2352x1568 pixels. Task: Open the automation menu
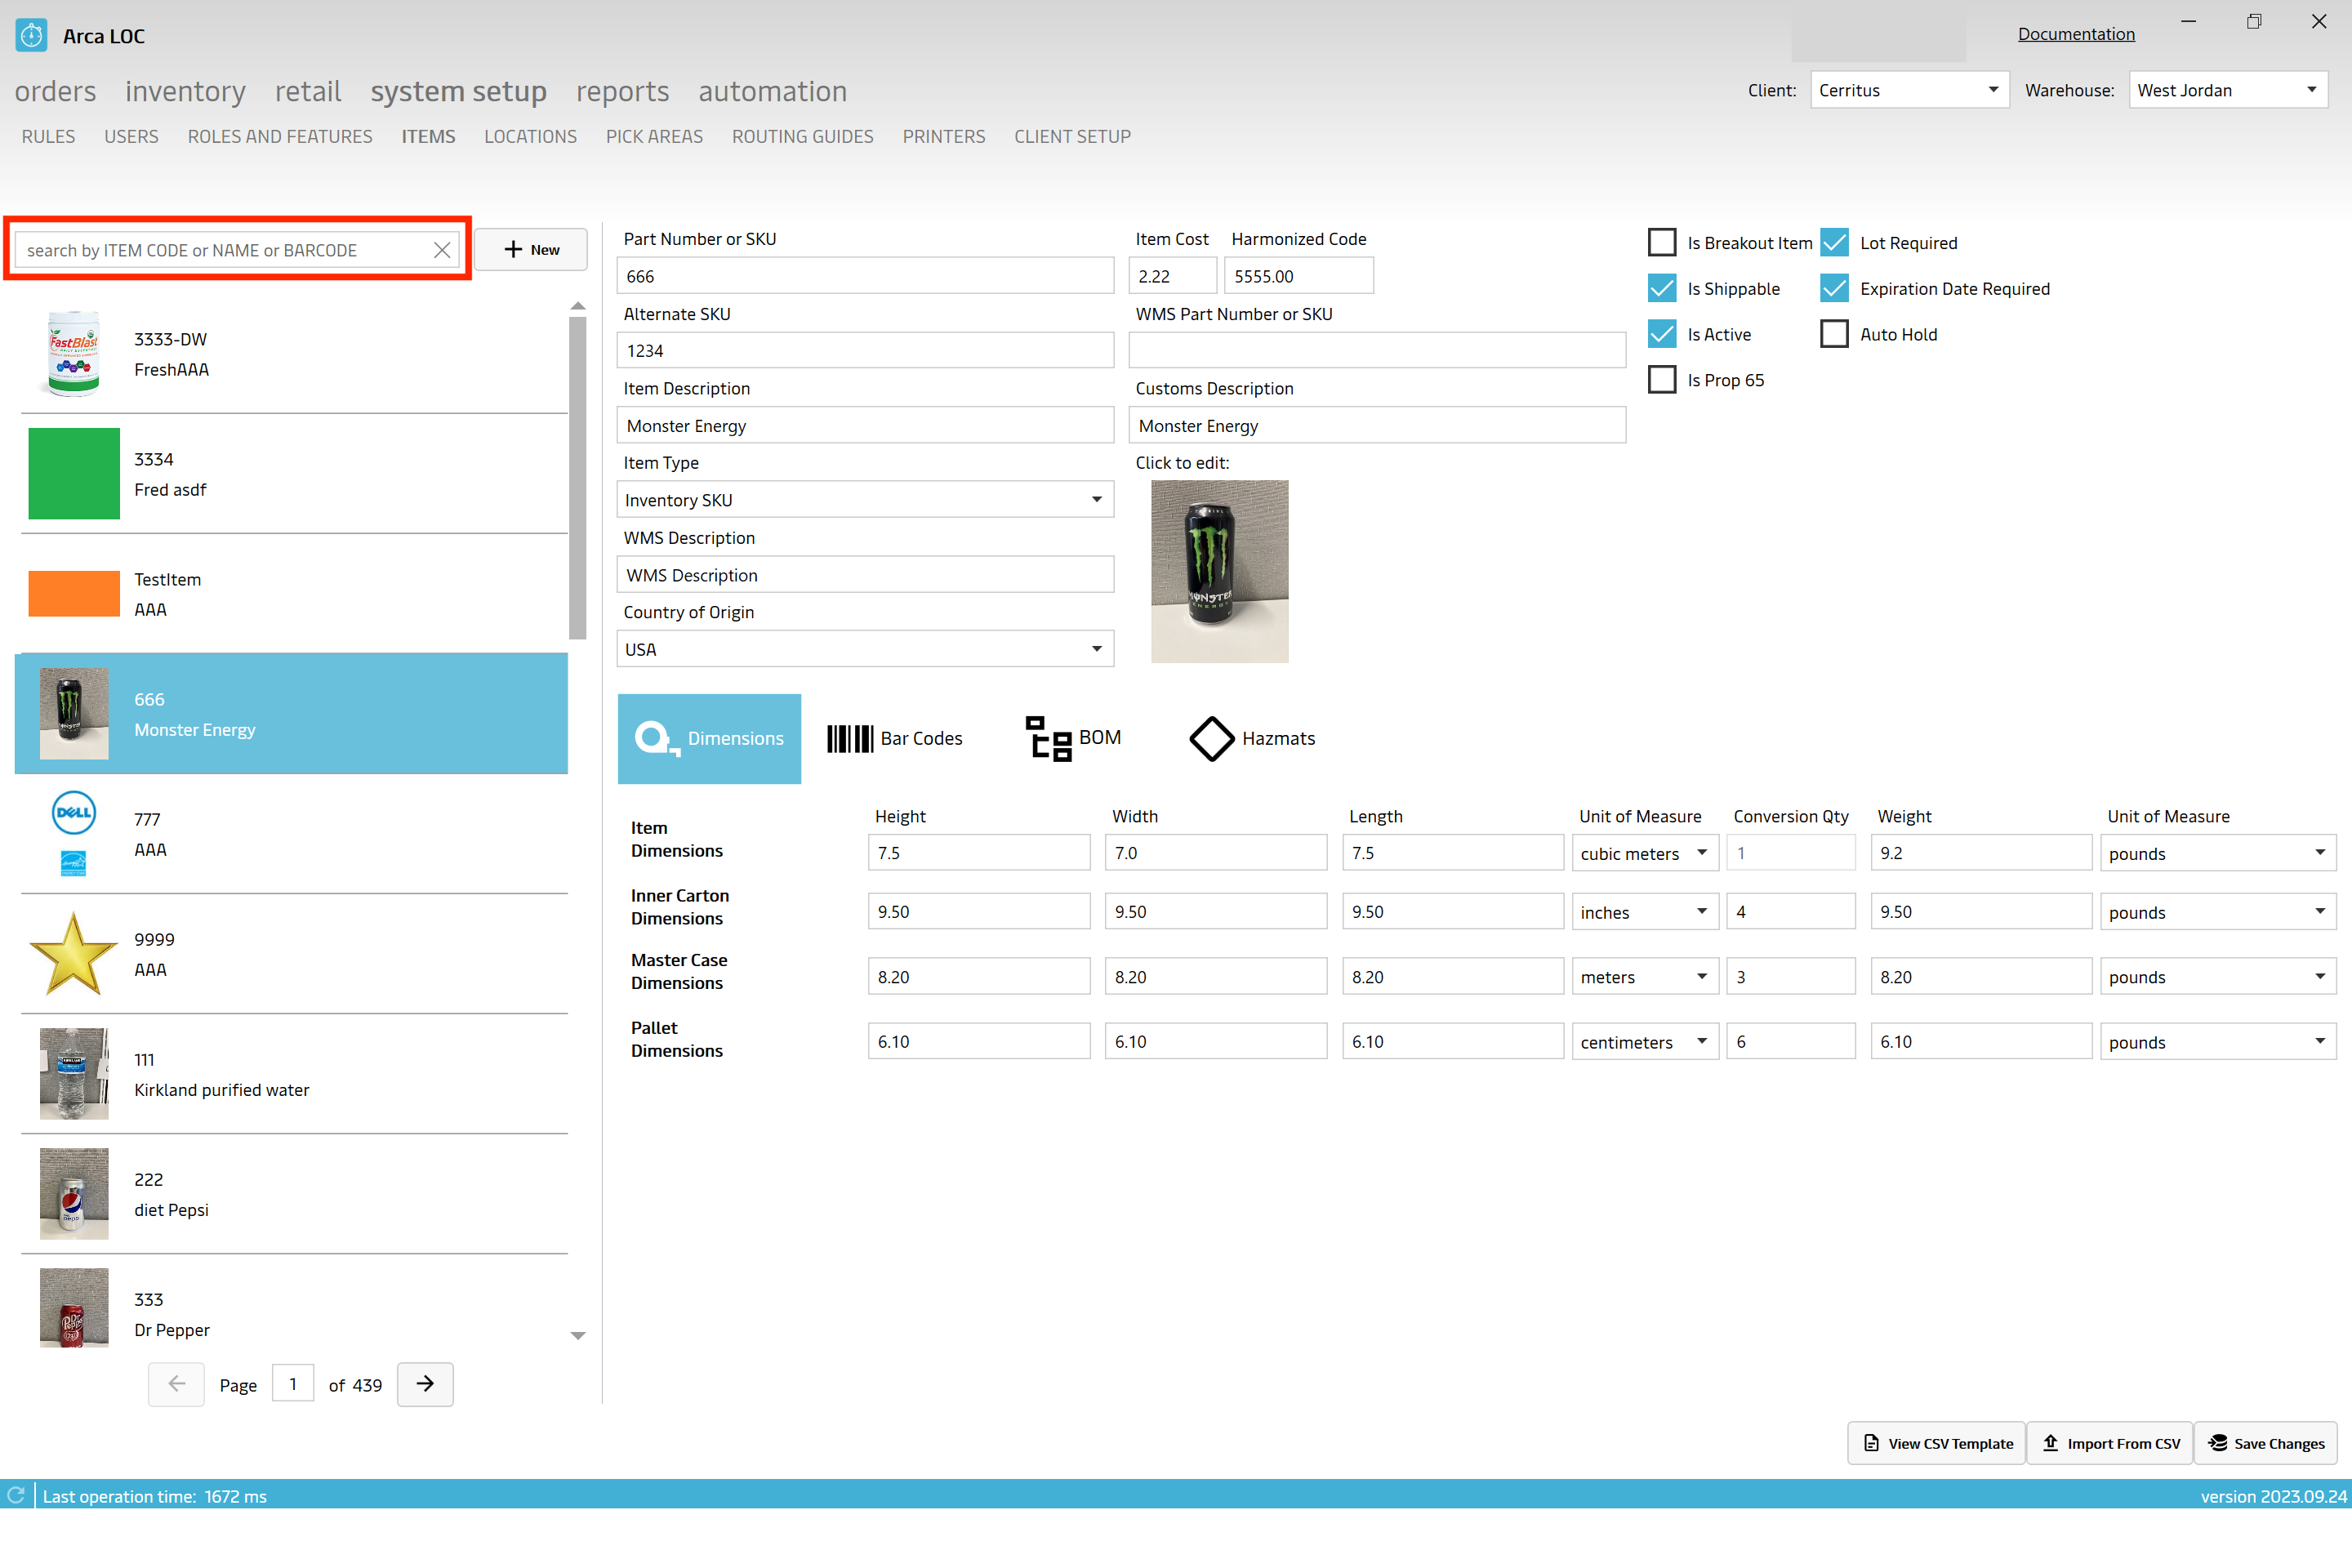[x=772, y=91]
